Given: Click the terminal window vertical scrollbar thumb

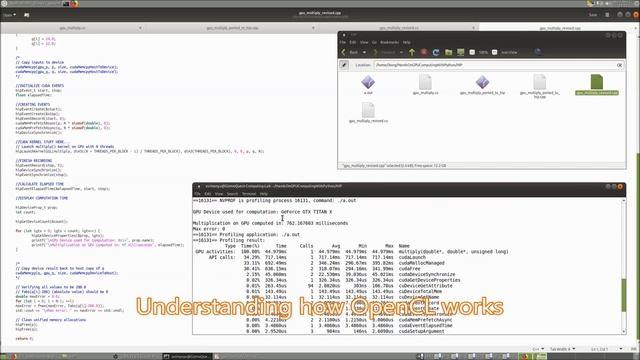Looking at the screenshot, I should [x=623, y=295].
